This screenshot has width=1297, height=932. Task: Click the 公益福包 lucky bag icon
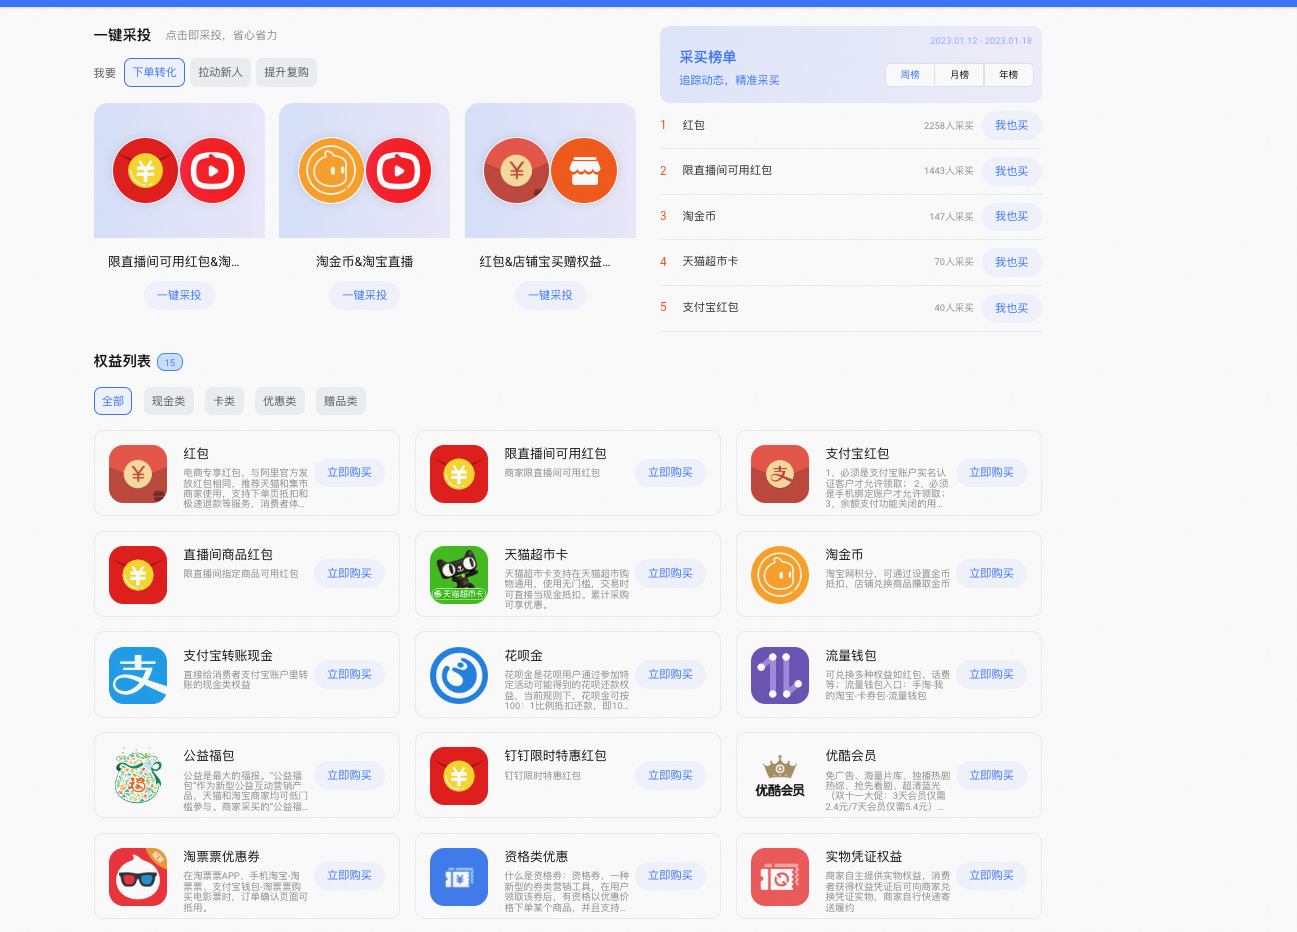coord(138,776)
